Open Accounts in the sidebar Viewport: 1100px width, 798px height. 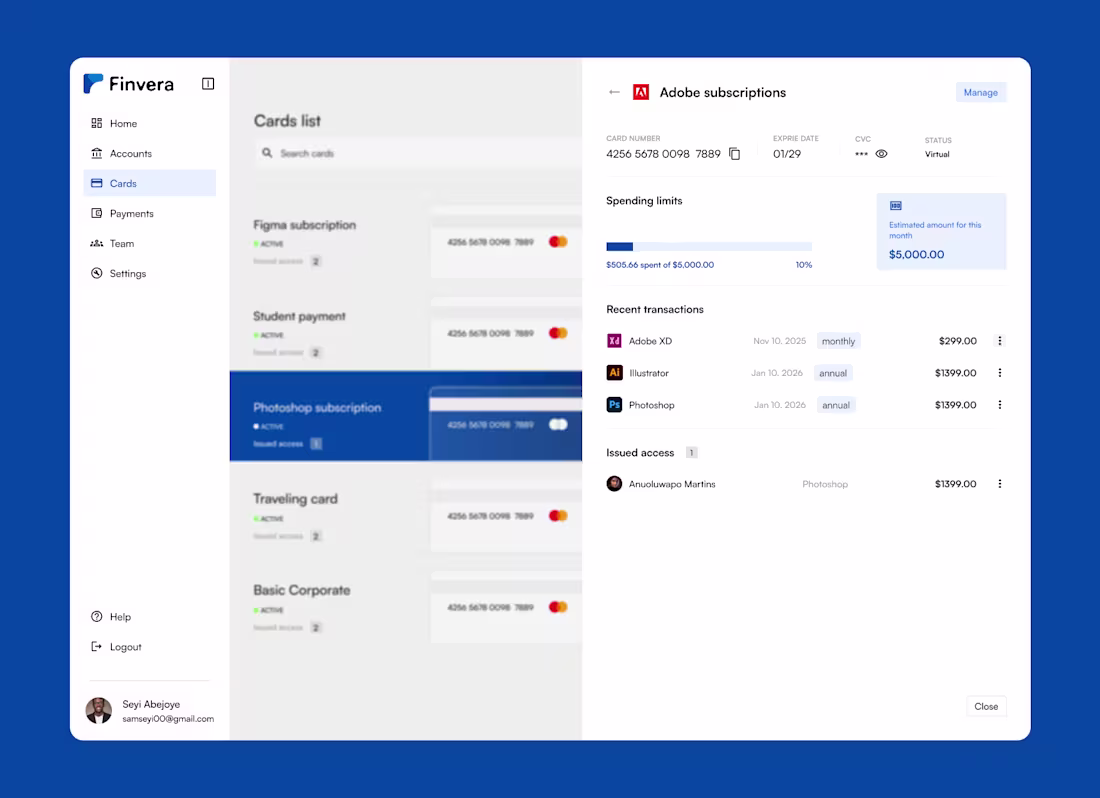[x=149, y=154]
